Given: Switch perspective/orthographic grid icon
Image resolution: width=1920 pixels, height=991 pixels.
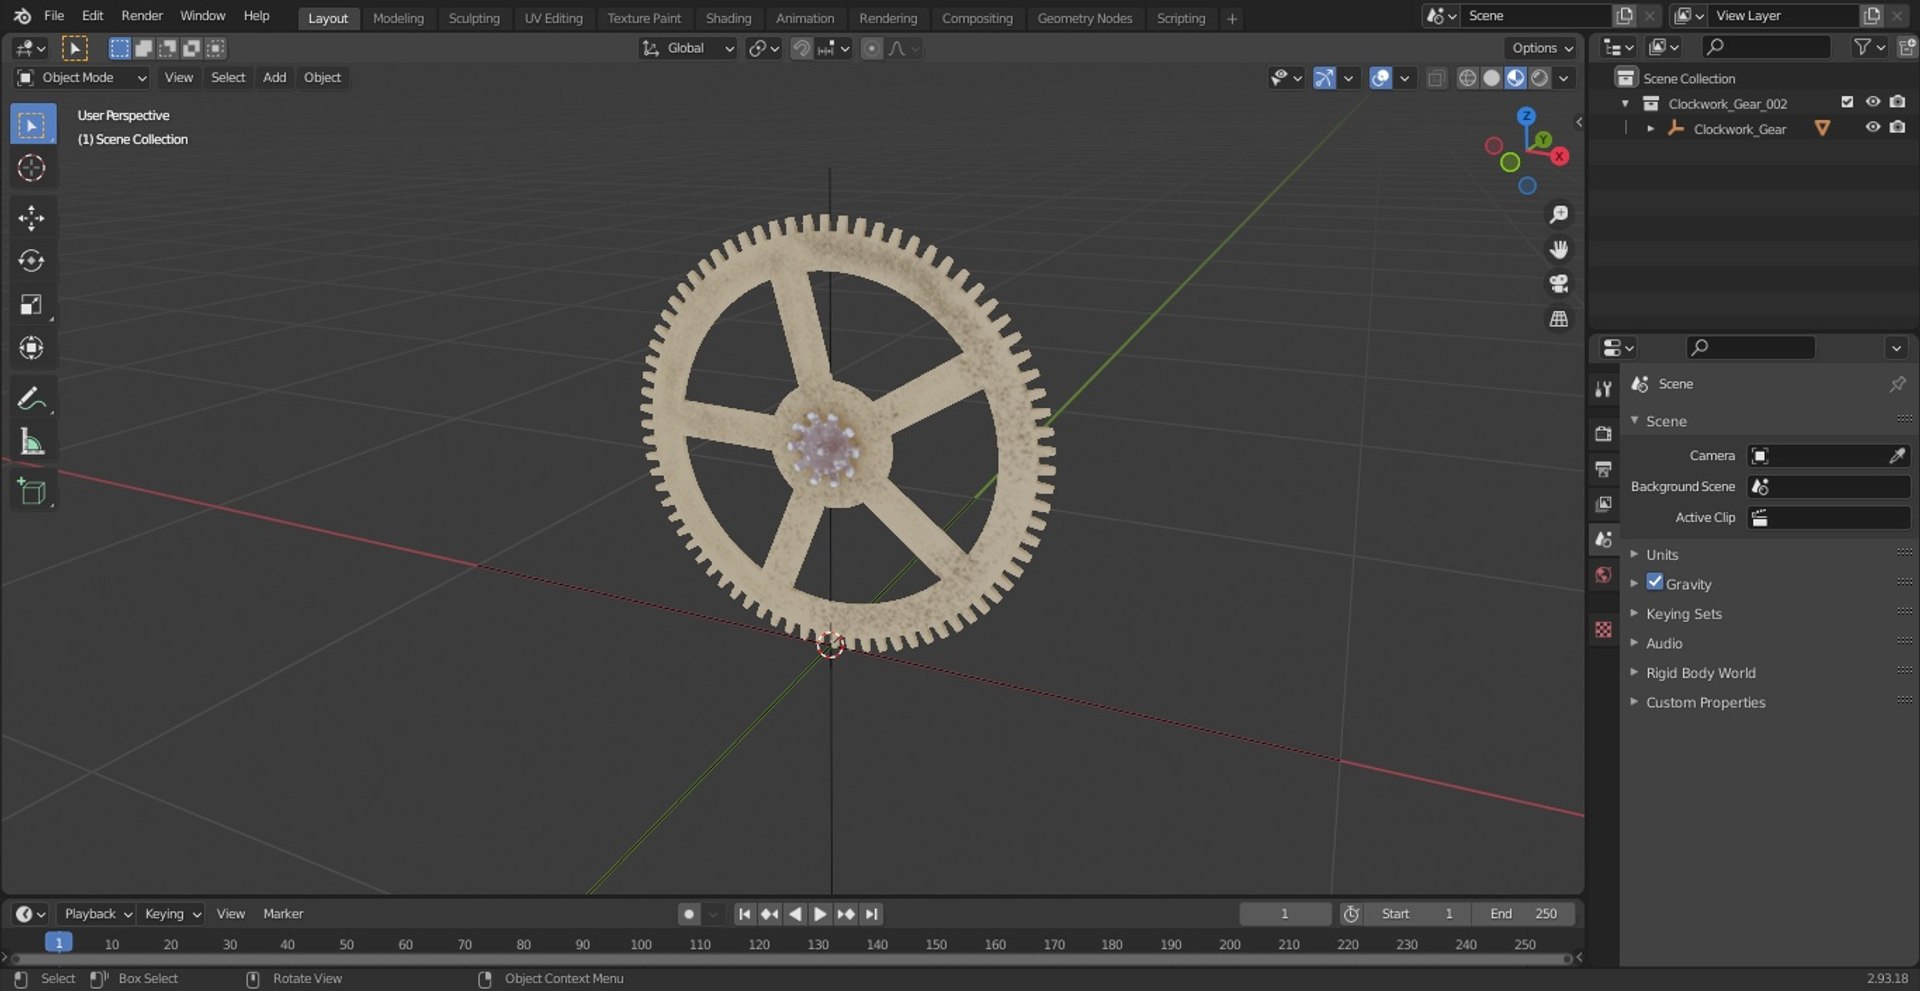Looking at the screenshot, I should [x=1558, y=319].
